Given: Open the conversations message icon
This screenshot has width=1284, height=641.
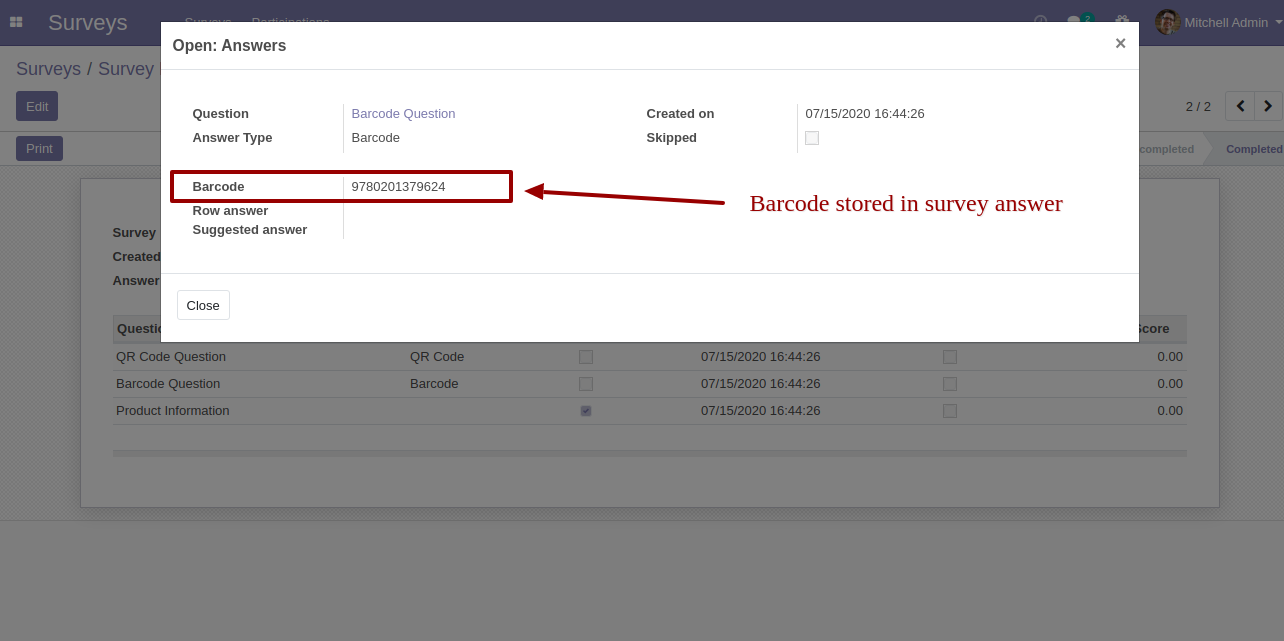Looking at the screenshot, I should click(1075, 22).
